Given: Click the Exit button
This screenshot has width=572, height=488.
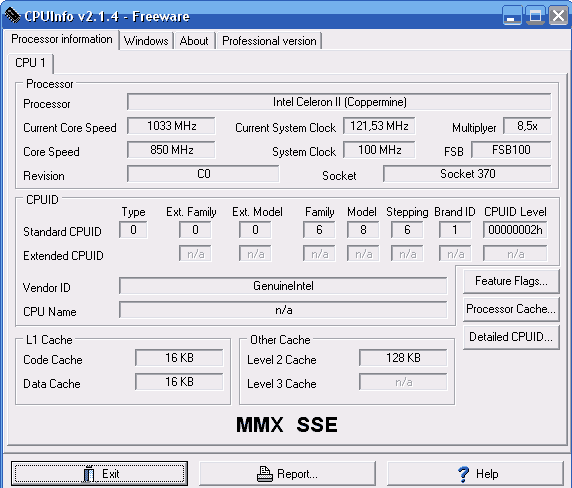Looking at the screenshot, I should tap(99, 474).
